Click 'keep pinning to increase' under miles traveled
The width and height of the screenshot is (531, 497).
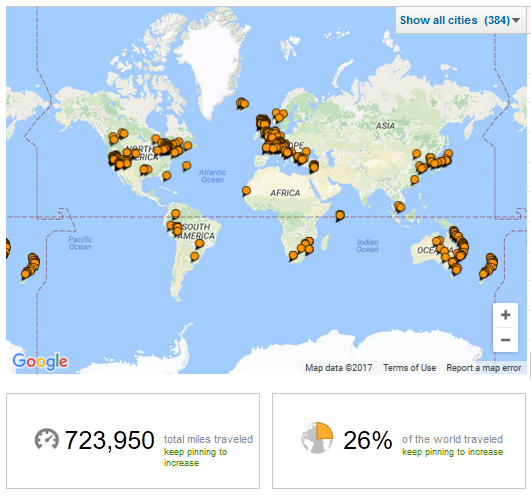195,457
